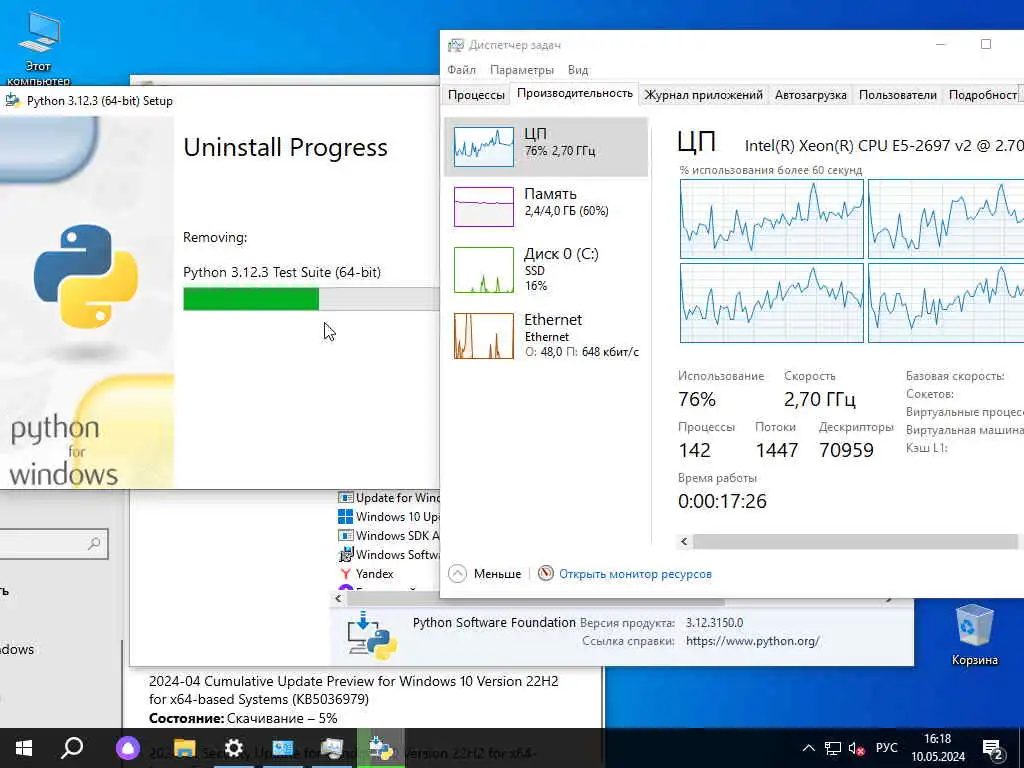Screen dimensions: 1024x768
Task: Open File Explorer from the taskbar
Action: [184, 748]
